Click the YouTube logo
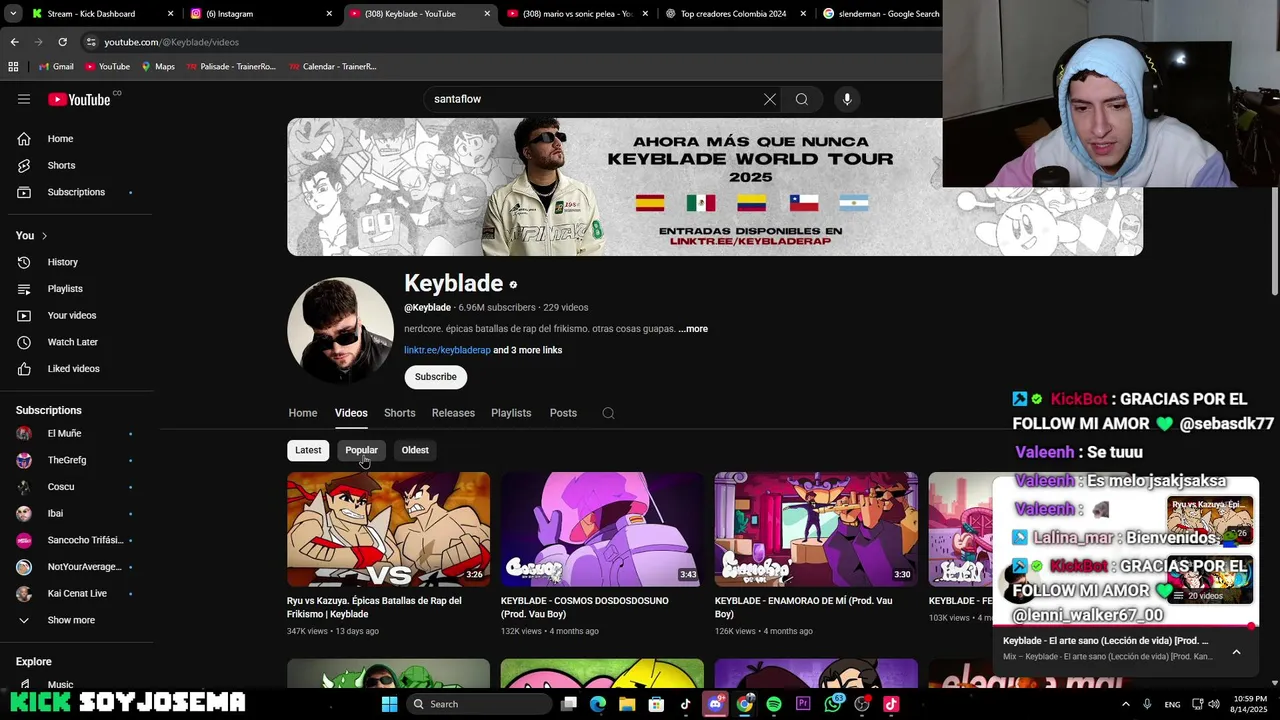Image resolution: width=1280 pixels, height=720 pixels. click(81, 99)
